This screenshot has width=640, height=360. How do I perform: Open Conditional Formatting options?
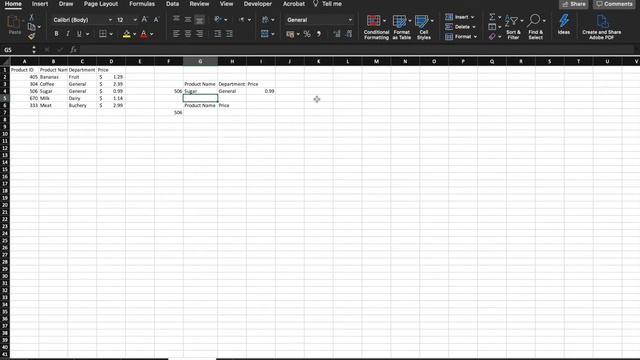[x=376, y=27]
